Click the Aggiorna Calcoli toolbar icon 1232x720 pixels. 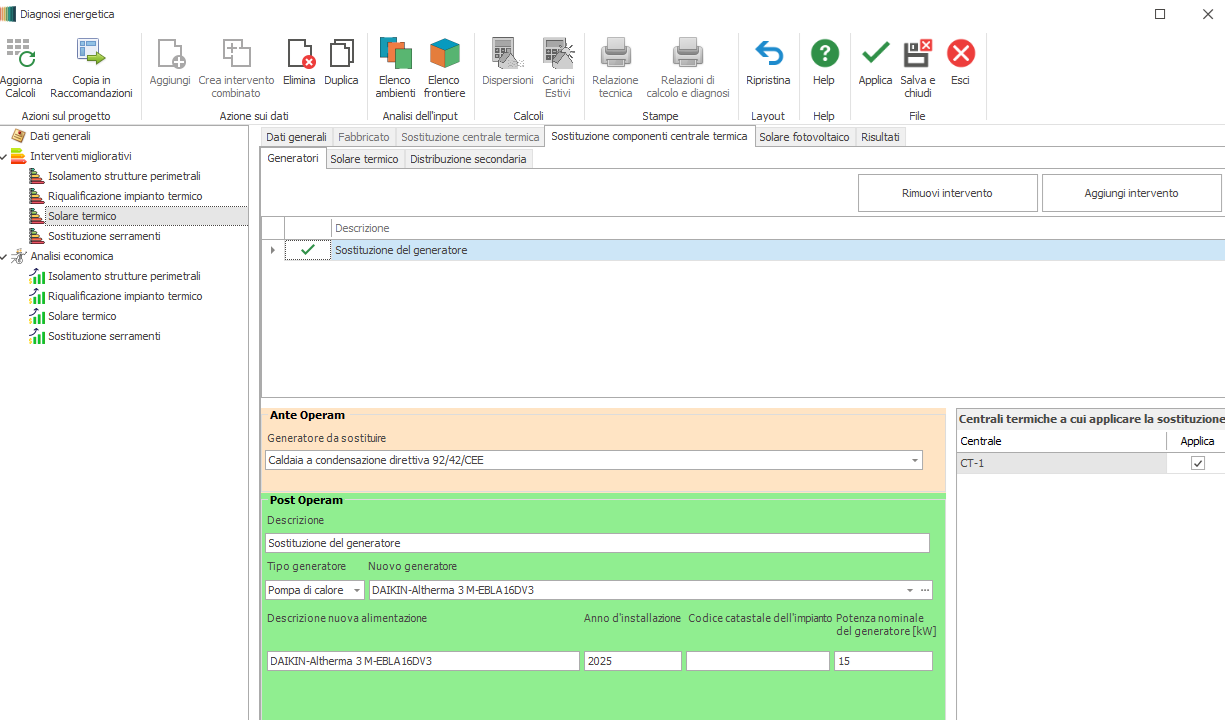(20, 55)
